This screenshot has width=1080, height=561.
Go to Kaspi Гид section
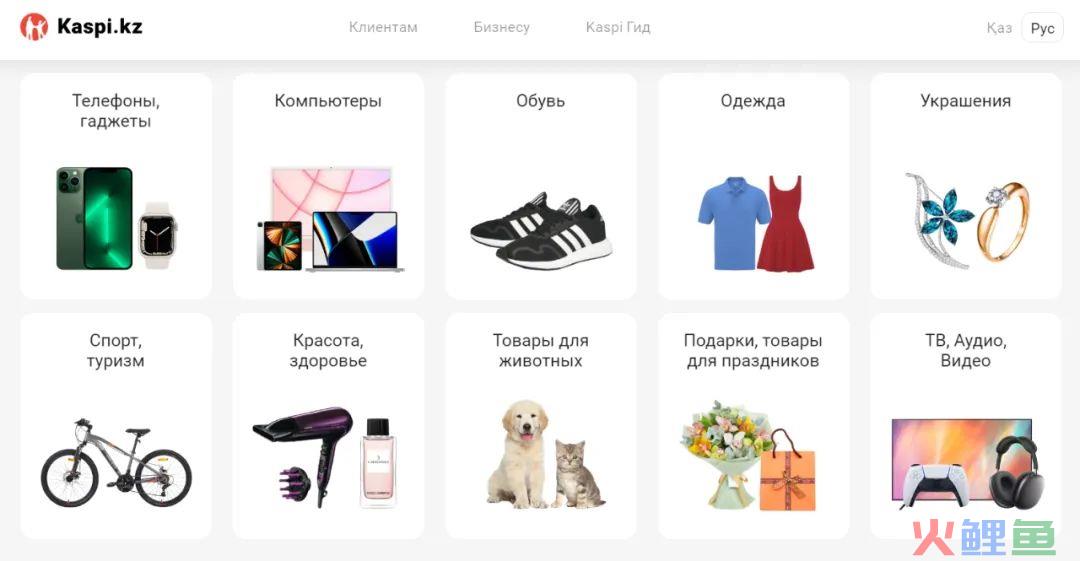(618, 28)
